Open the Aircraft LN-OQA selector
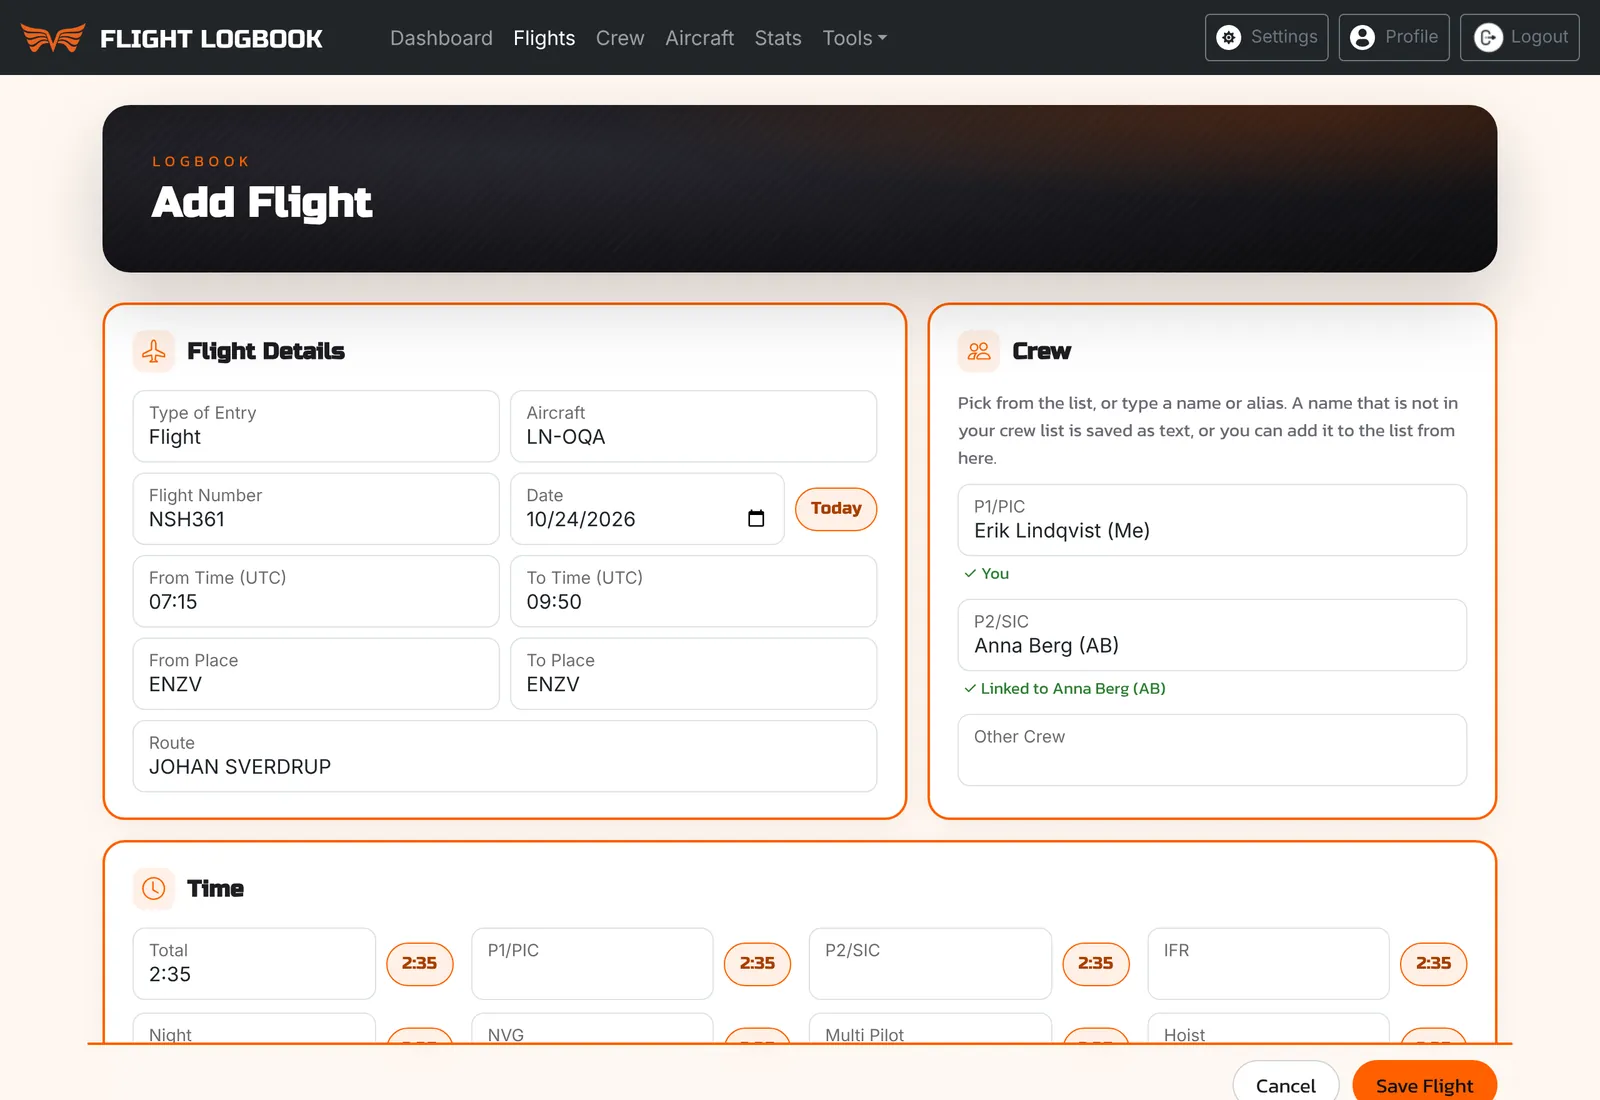Screen dimensions: 1600x1100 coord(693,426)
